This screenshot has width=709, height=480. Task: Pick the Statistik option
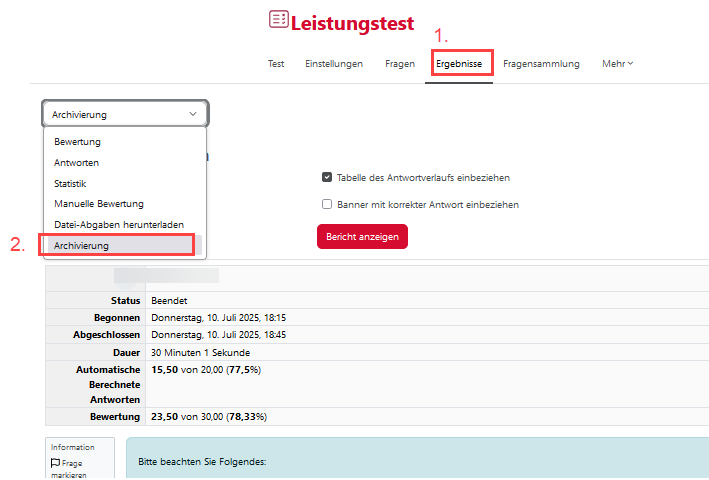click(70, 183)
